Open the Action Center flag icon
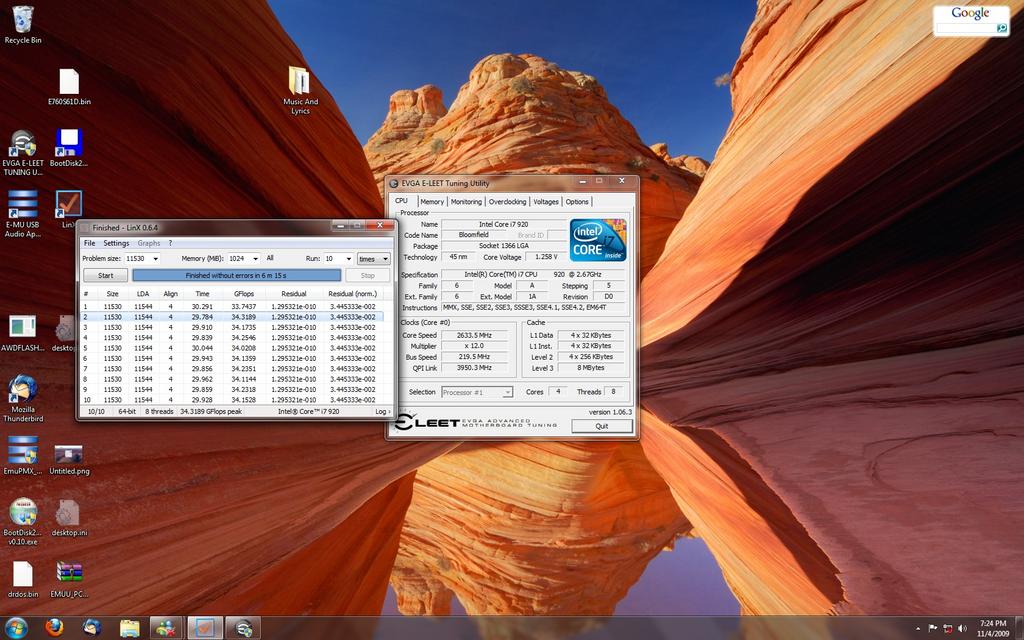The image size is (1024, 640). point(933,628)
